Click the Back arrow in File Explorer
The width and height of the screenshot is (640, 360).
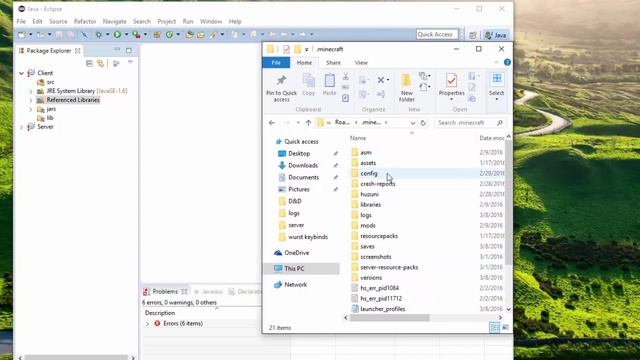point(272,123)
